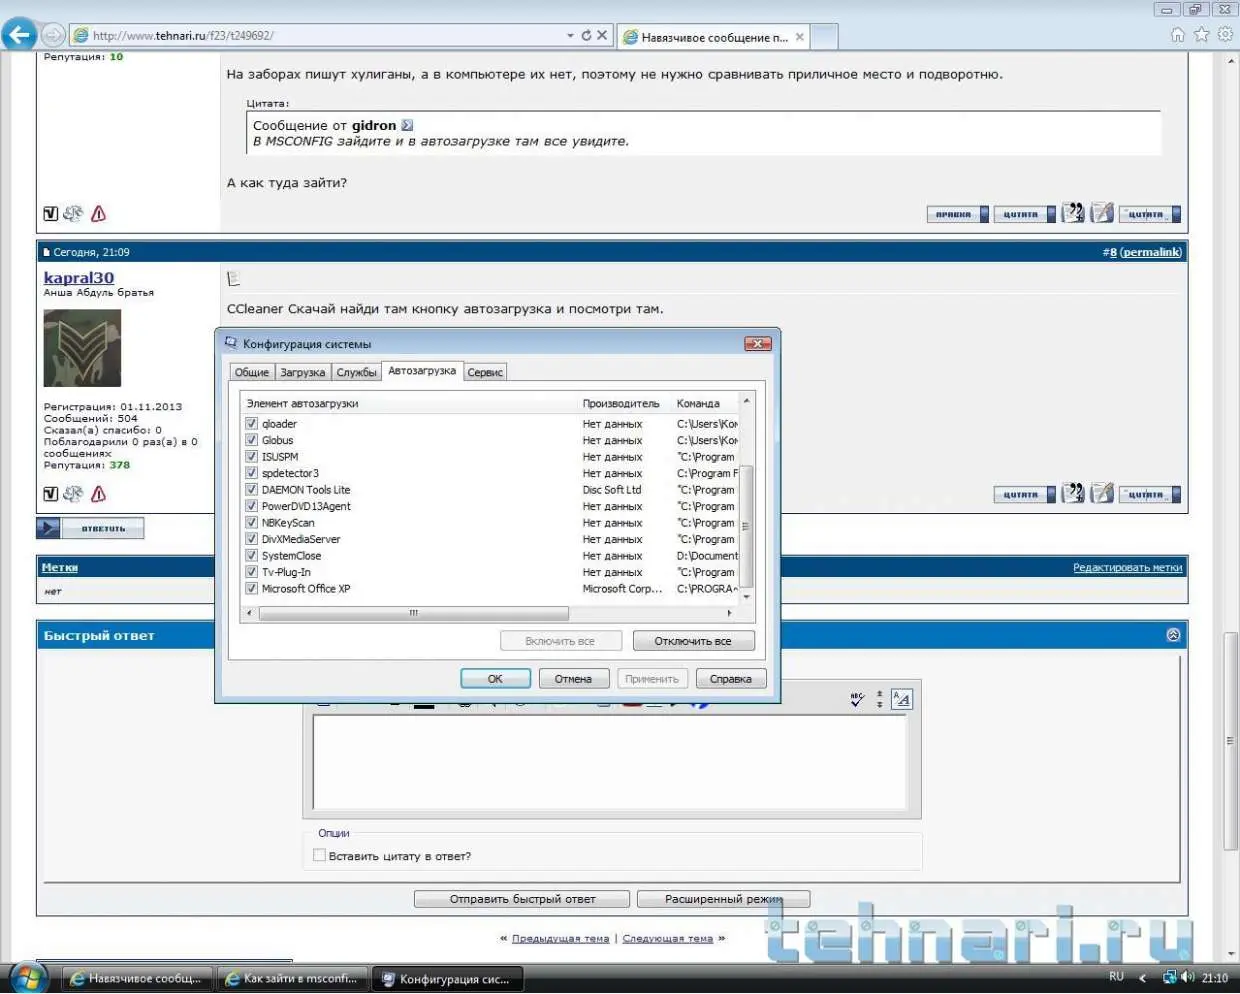Toggle the qloader startup checkbox
This screenshot has width=1240, height=994.
click(252, 424)
